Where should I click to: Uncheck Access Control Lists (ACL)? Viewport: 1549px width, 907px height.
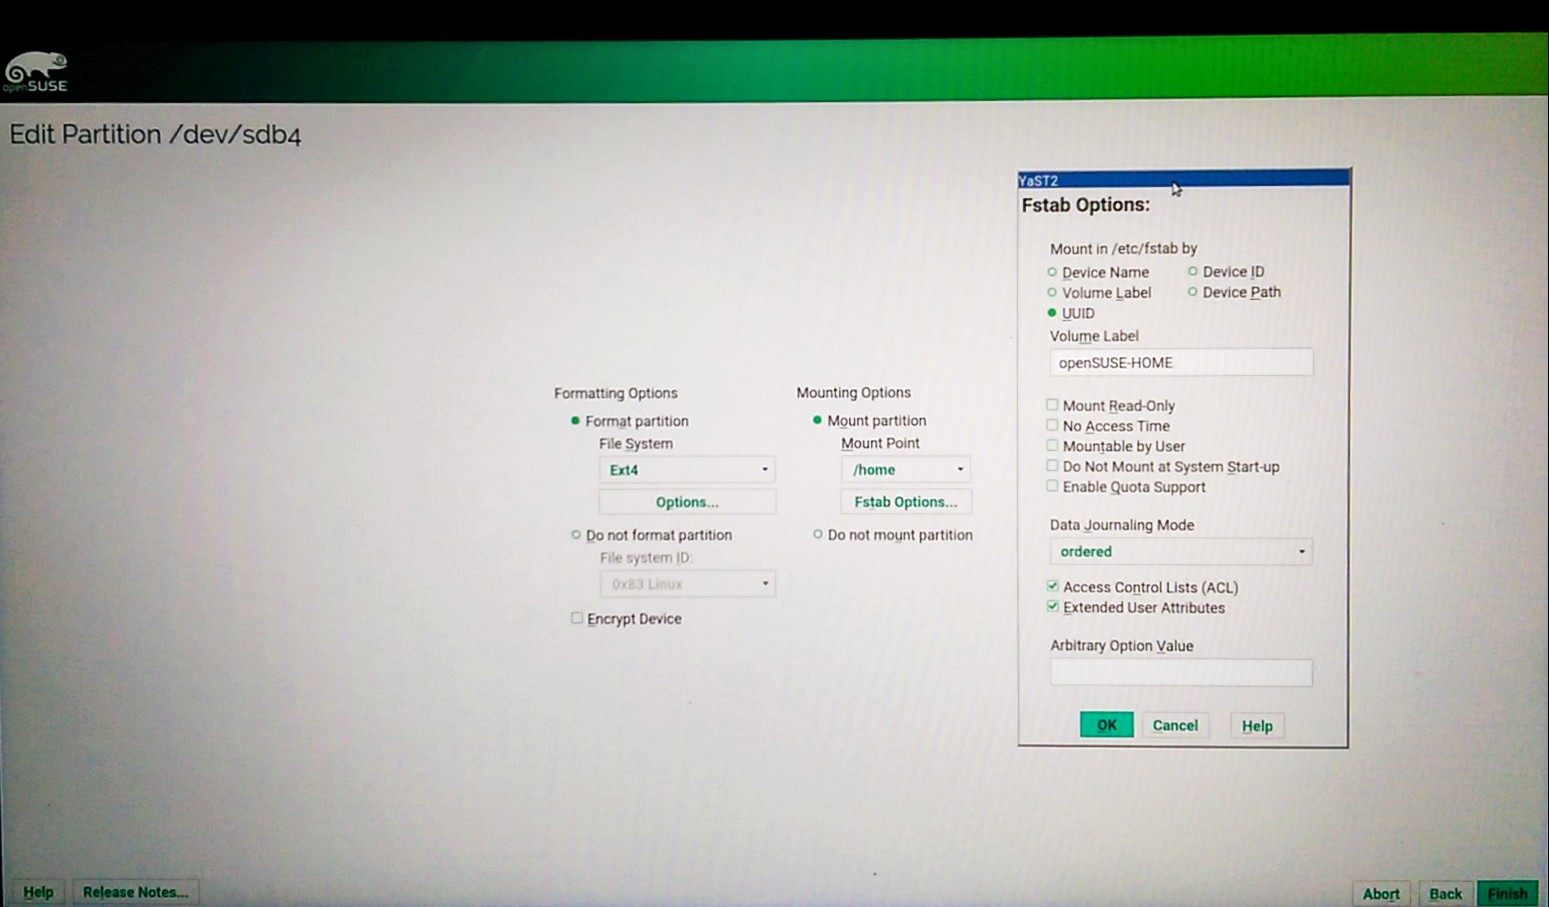[1053, 587]
